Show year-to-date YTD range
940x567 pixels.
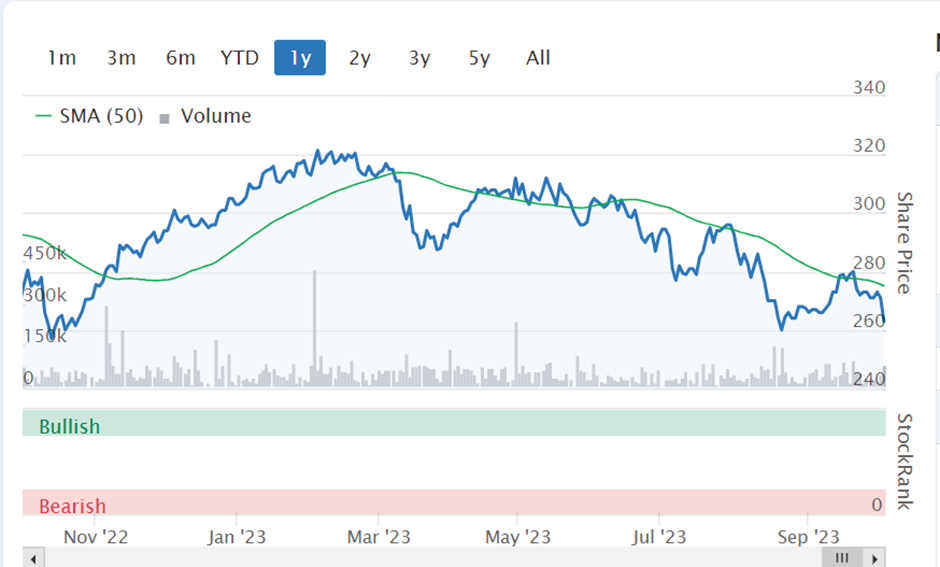240,58
